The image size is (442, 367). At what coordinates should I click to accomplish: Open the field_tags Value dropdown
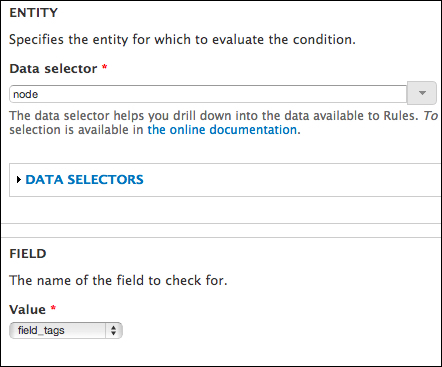pyautogui.click(x=66, y=331)
